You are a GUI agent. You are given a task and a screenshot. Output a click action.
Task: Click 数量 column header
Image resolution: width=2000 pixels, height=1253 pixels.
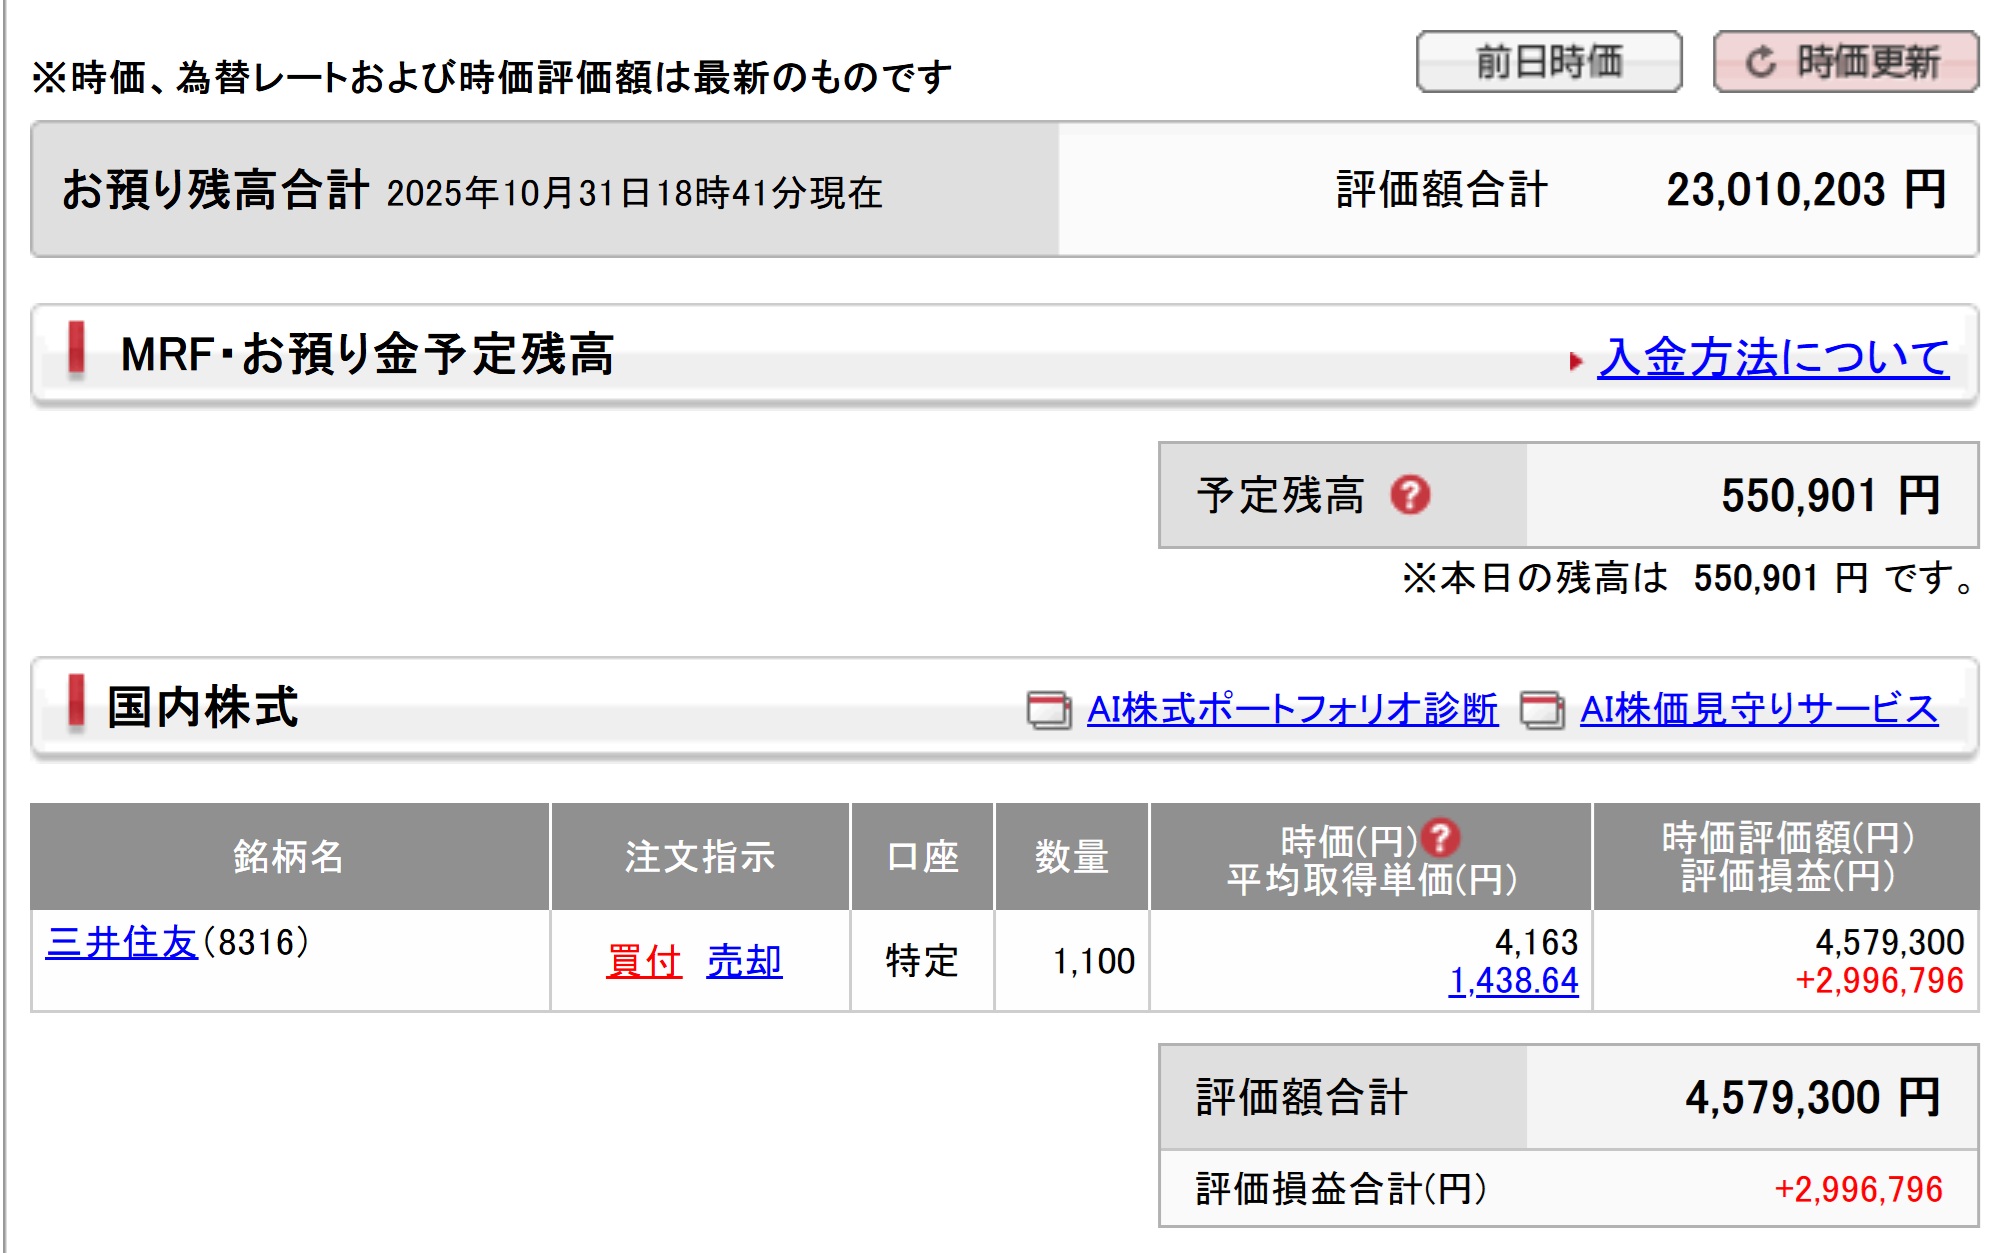tap(1071, 857)
